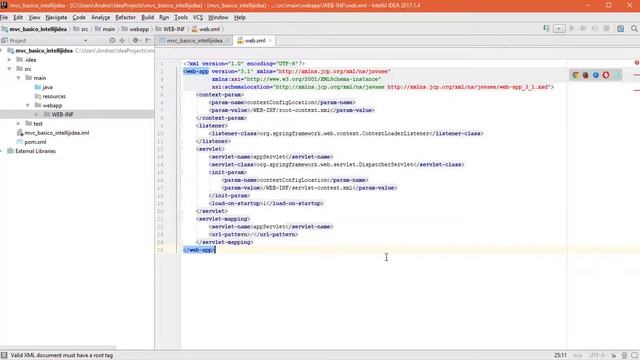This screenshot has height=360, width=640.
Task: Open in Opera browser preview icon
Action: pyautogui.click(x=606, y=75)
